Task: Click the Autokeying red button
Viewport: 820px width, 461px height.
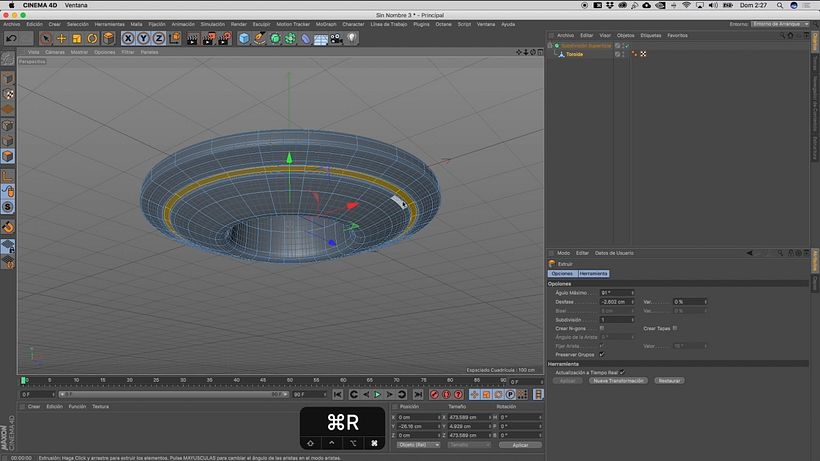Action: click(446, 395)
